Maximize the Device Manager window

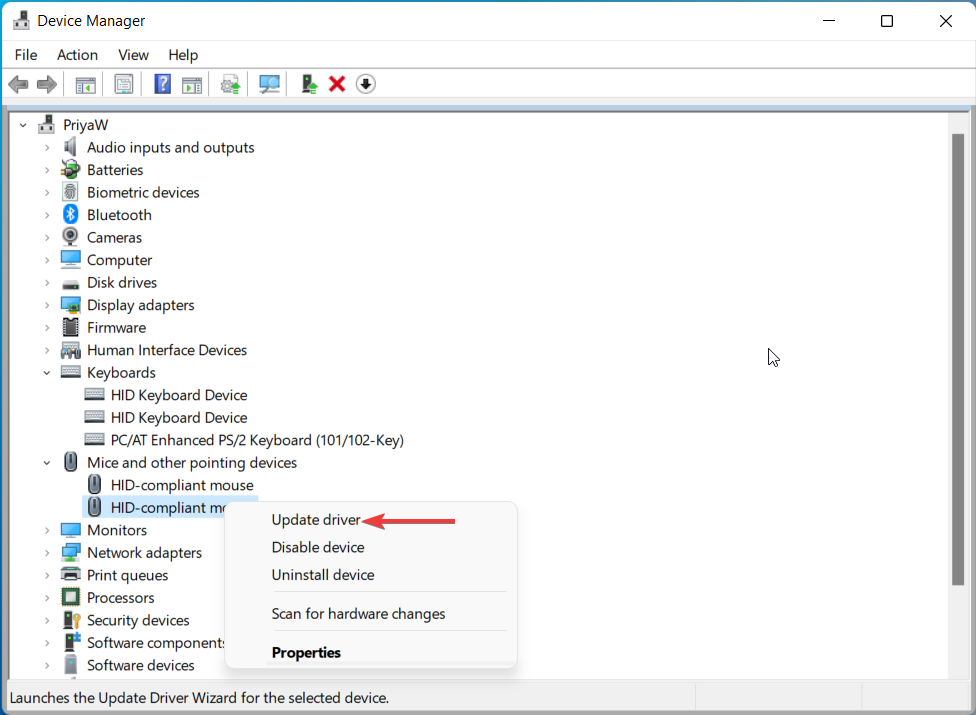click(x=887, y=21)
